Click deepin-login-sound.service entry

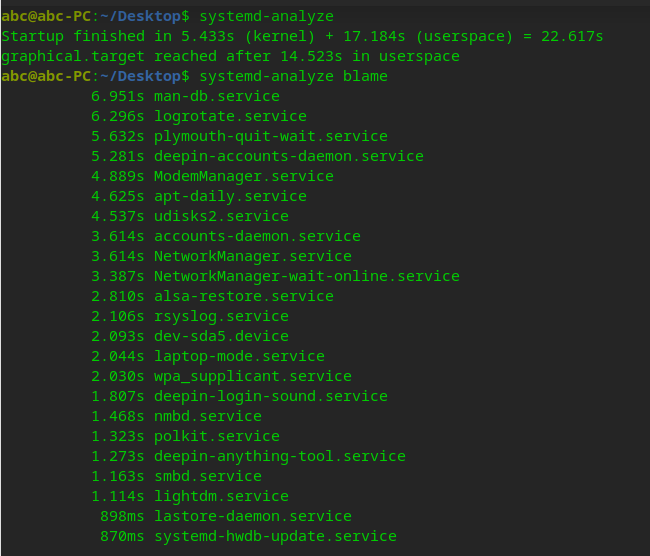tap(270, 396)
